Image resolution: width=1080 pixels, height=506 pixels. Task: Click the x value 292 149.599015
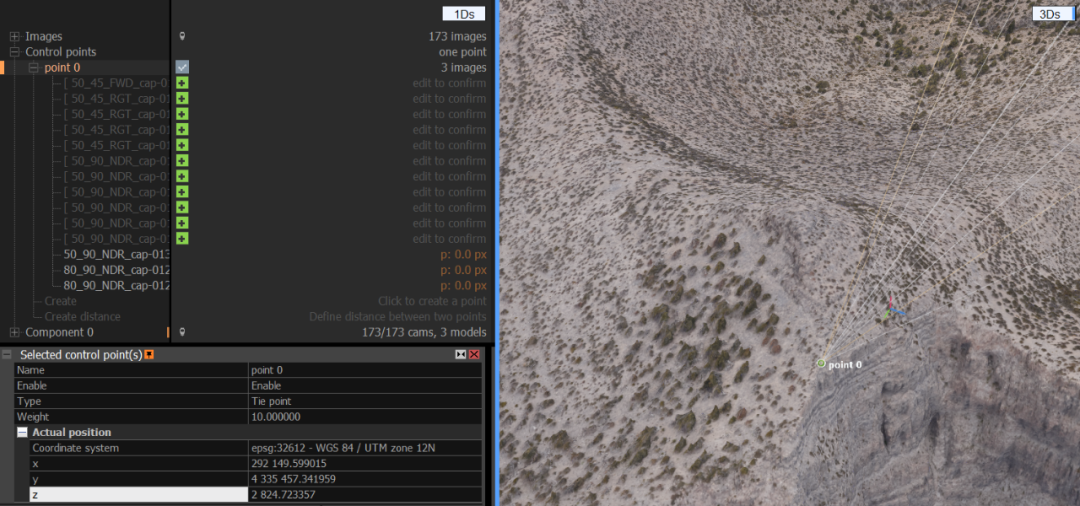[x=365, y=463]
